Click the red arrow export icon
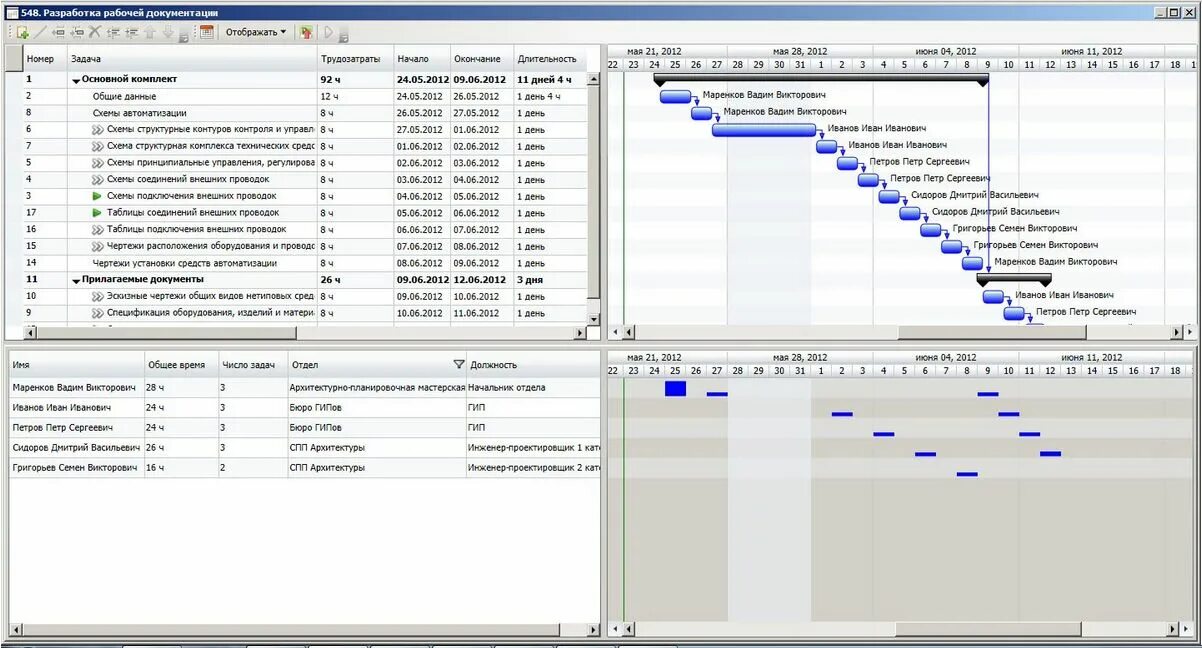 305,32
